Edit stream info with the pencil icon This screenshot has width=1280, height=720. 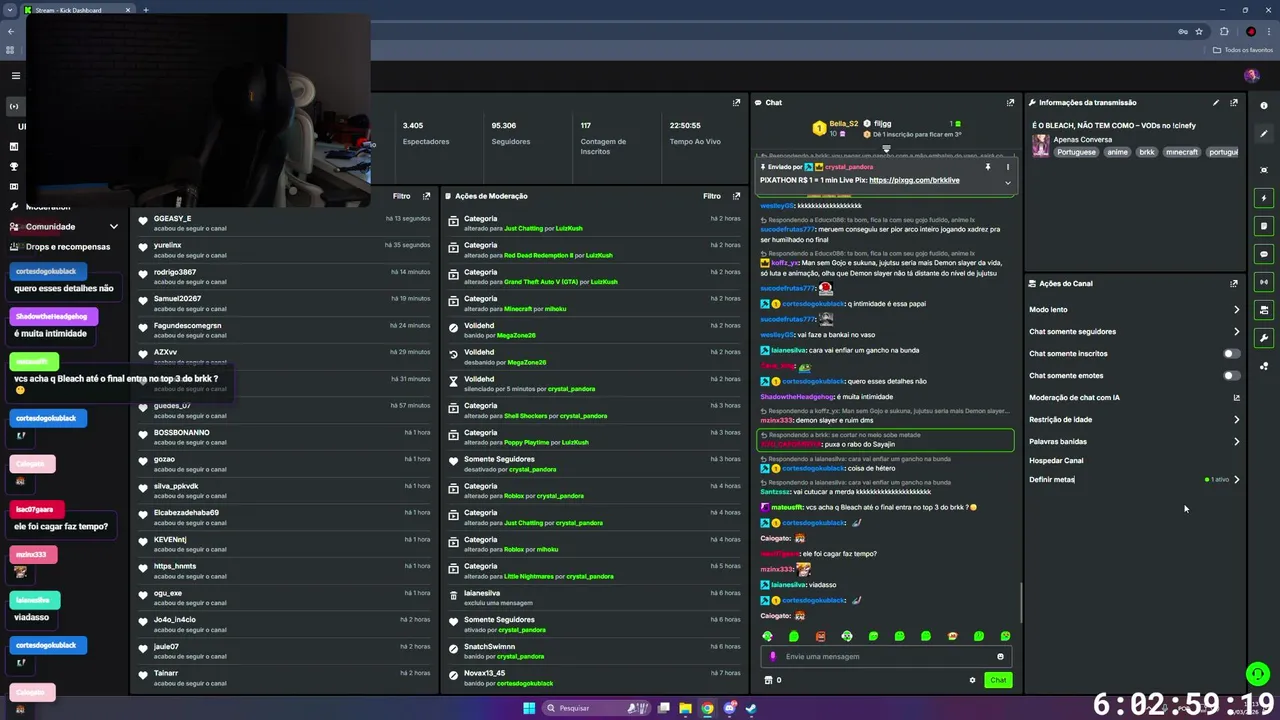click(x=1216, y=102)
